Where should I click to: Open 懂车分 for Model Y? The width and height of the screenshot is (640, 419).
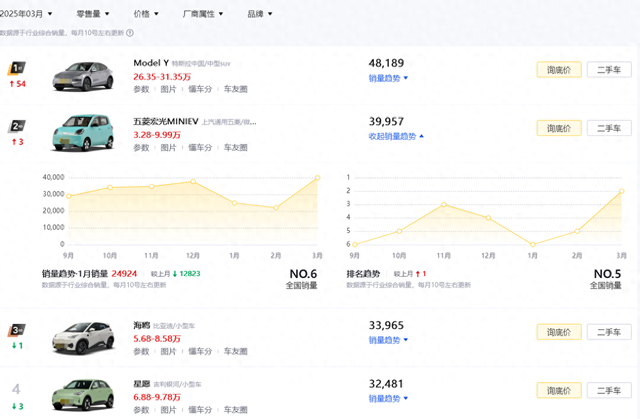(x=200, y=89)
